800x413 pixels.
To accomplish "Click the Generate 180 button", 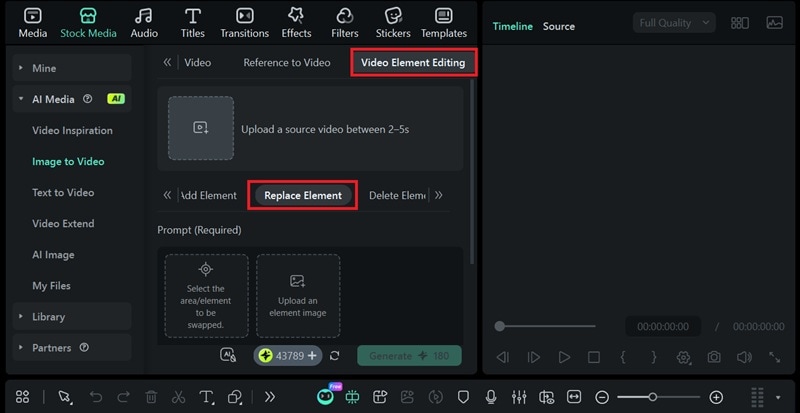I will coord(409,355).
